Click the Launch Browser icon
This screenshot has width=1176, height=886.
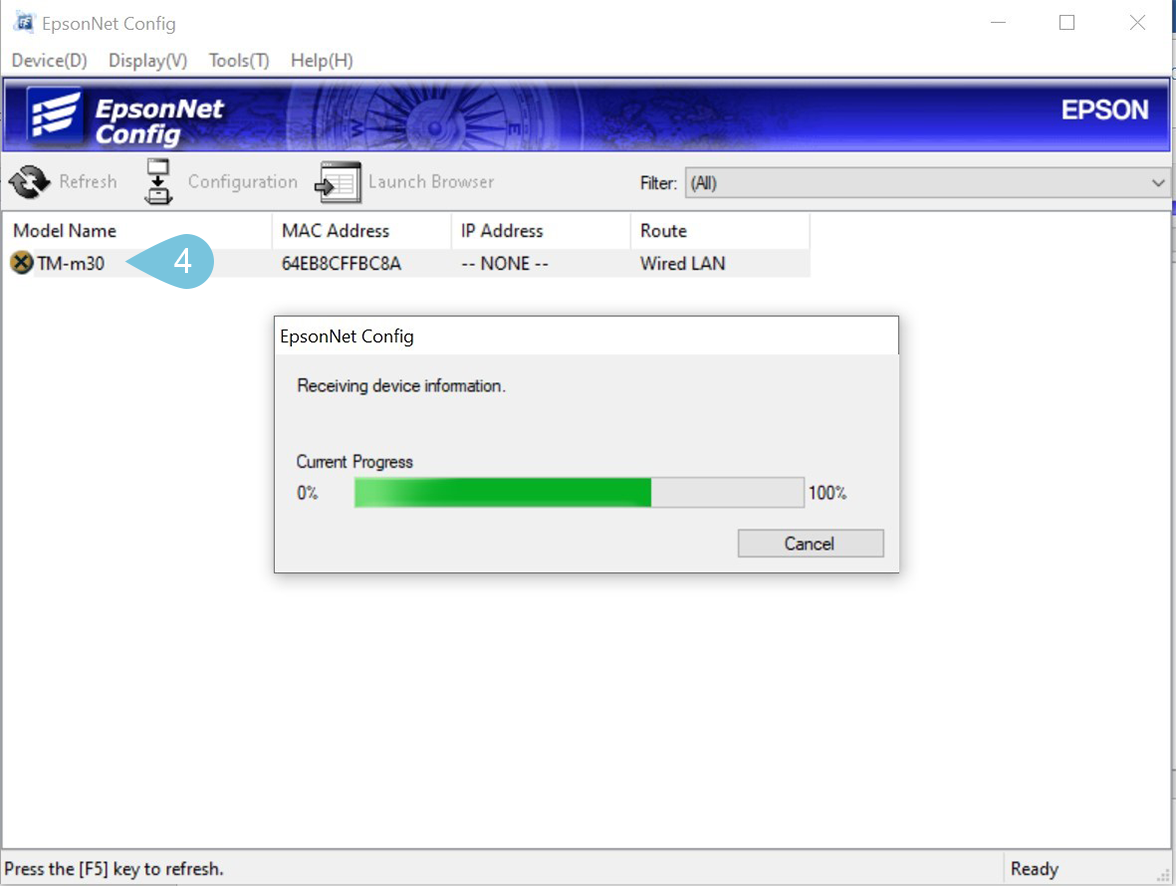(339, 182)
